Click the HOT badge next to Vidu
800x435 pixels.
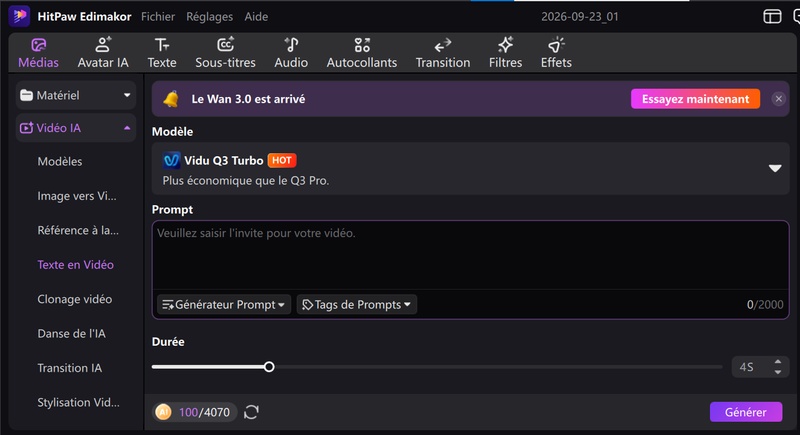click(282, 161)
